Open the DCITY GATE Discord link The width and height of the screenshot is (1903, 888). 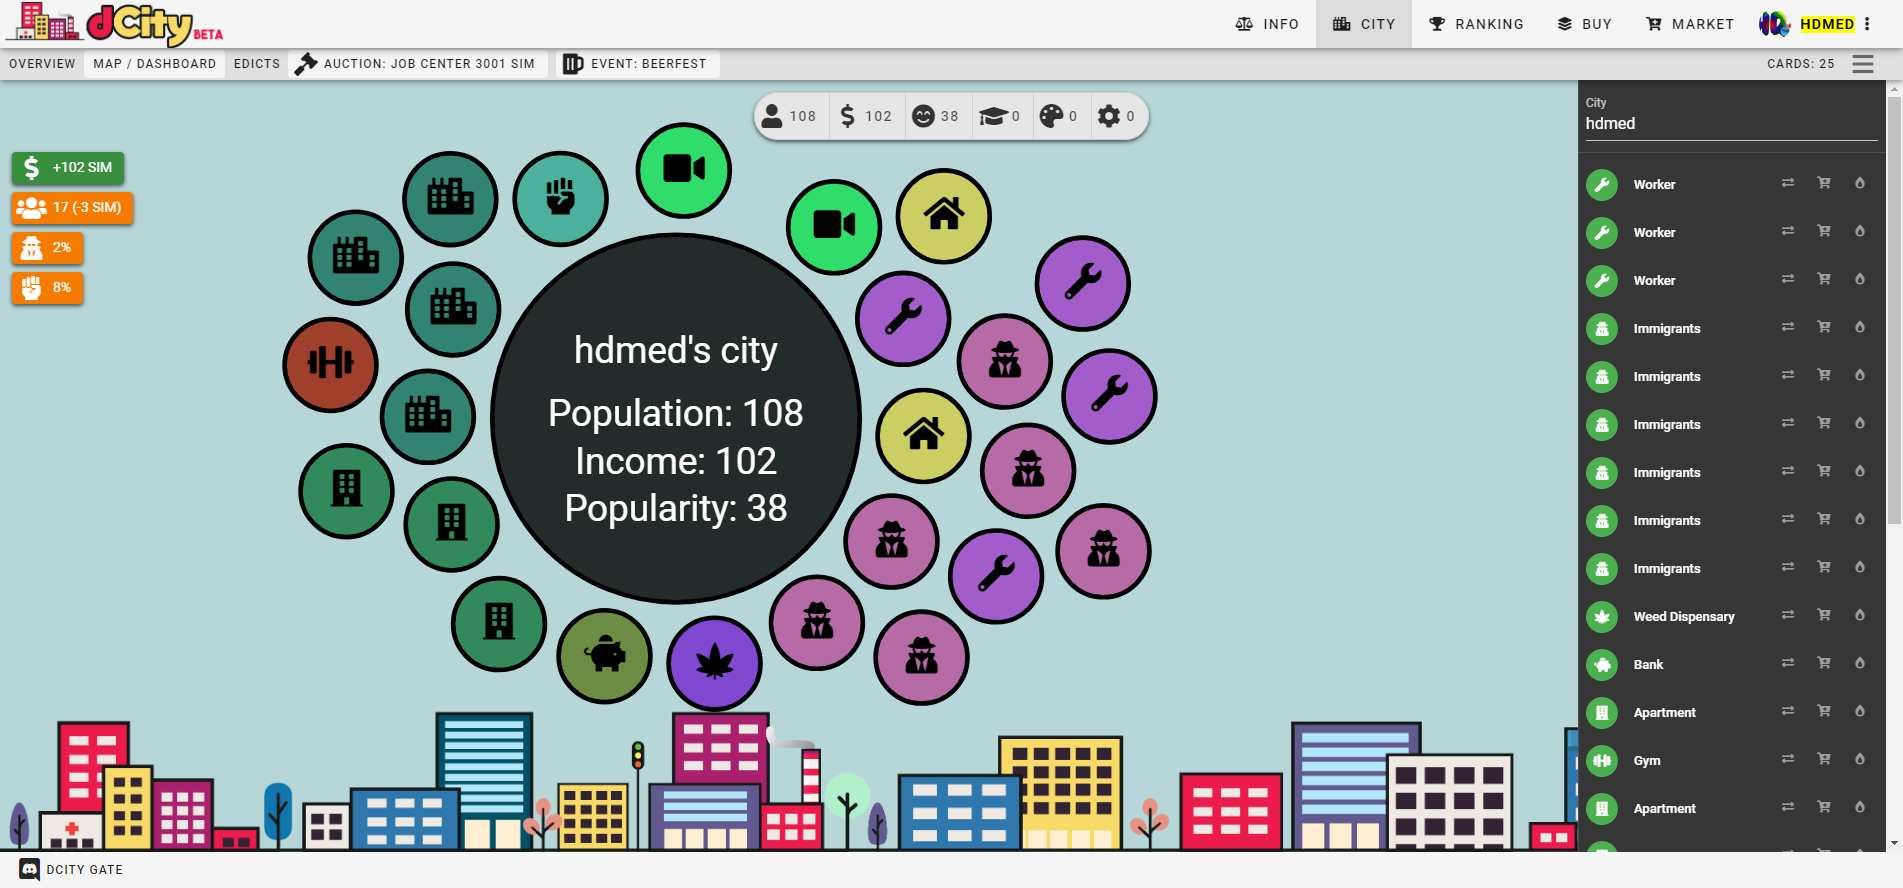click(72, 870)
